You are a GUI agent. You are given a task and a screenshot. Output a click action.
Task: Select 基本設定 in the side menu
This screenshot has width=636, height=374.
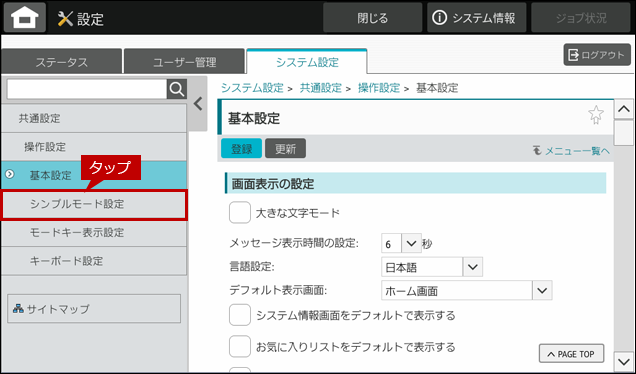94,175
